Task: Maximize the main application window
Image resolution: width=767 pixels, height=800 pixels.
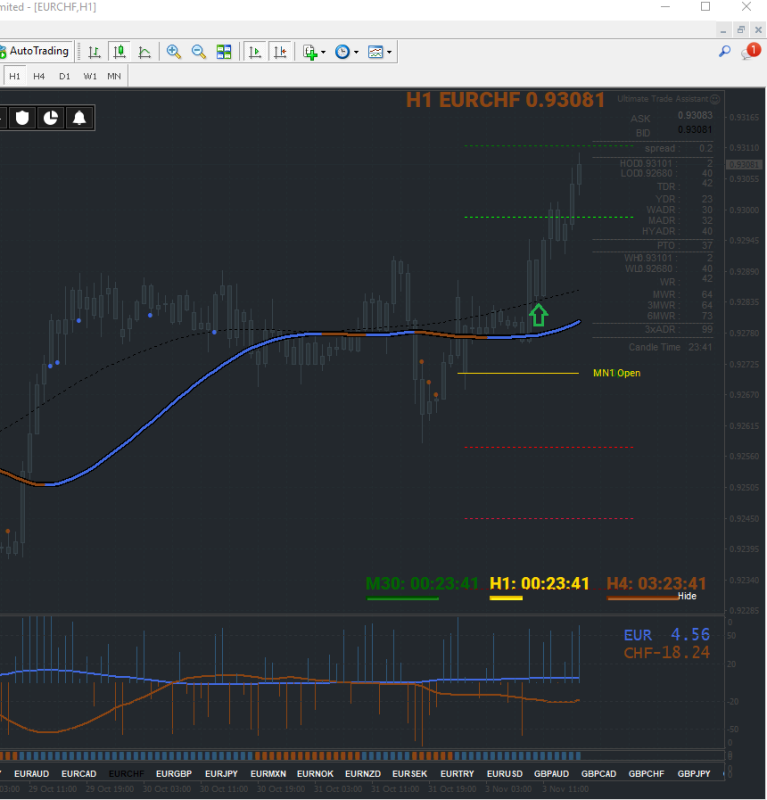Action: pos(705,7)
